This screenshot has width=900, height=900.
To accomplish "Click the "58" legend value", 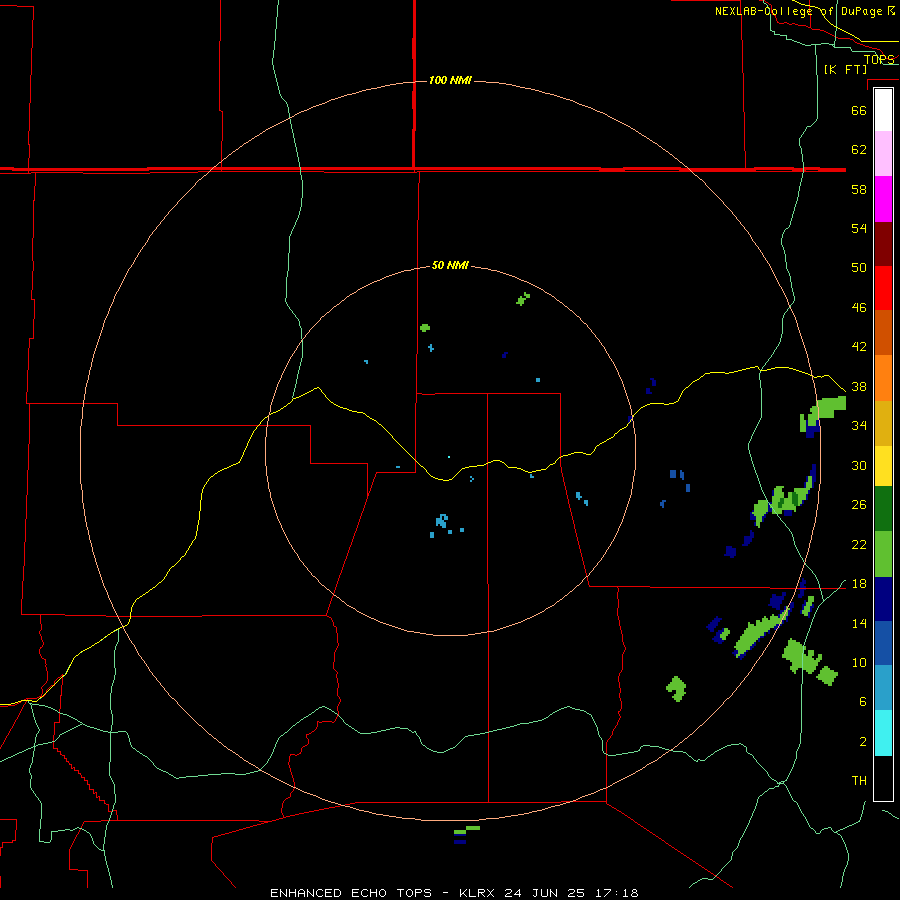I will click(x=859, y=189).
